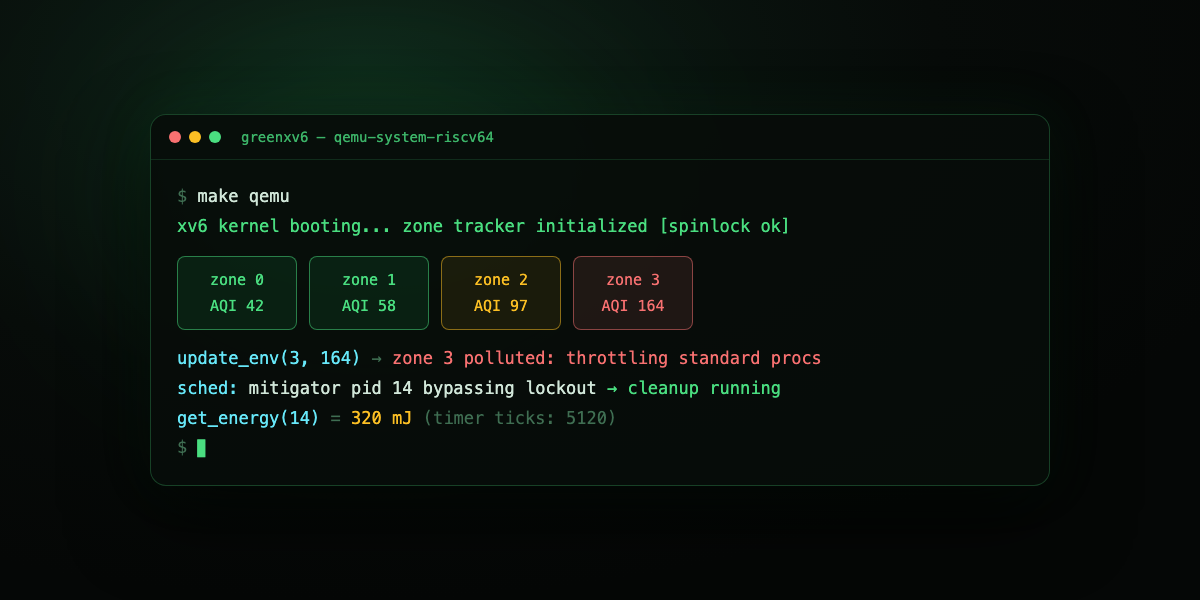
Task: Open the zone 3 AQI 164 card
Action: 633,293
